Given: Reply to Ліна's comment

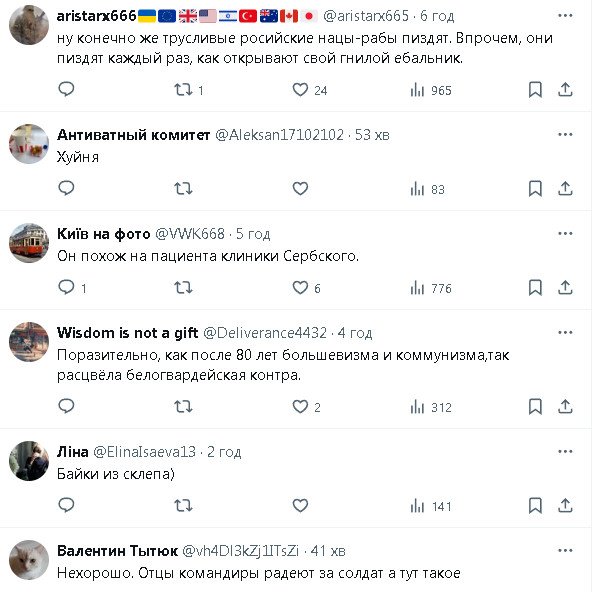Looking at the screenshot, I should pyautogui.click(x=66, y=506).
